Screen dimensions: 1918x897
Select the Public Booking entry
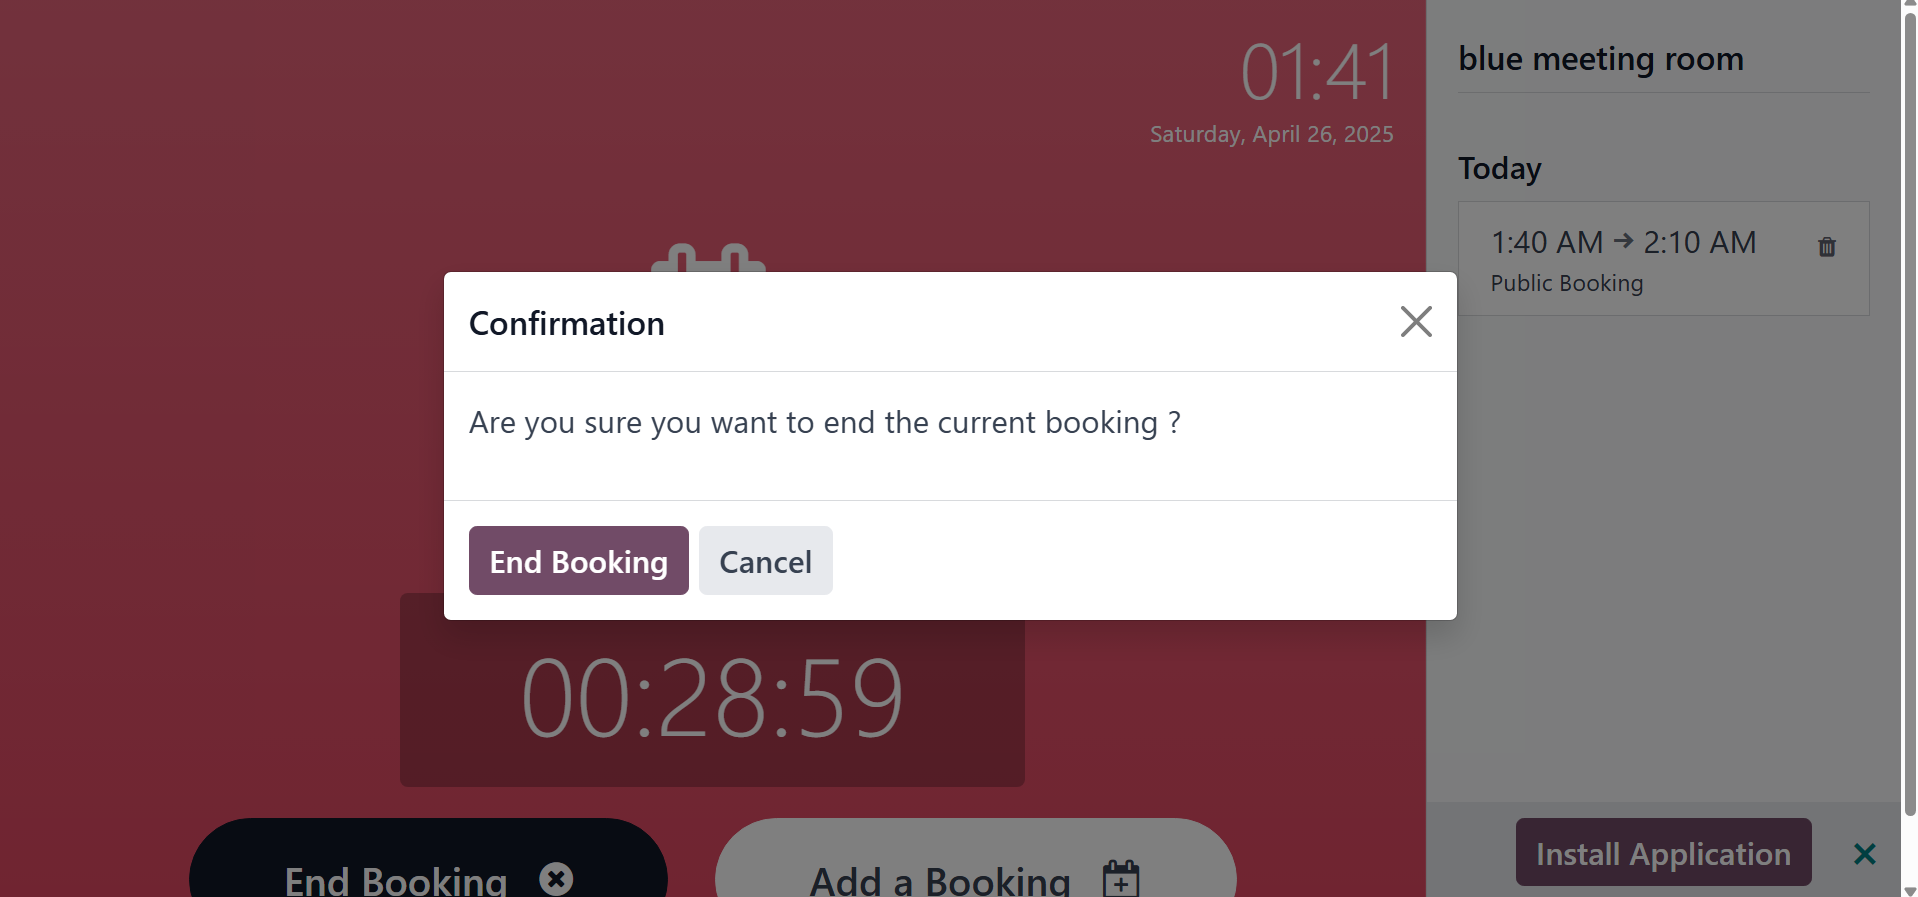coord(1566,284)
